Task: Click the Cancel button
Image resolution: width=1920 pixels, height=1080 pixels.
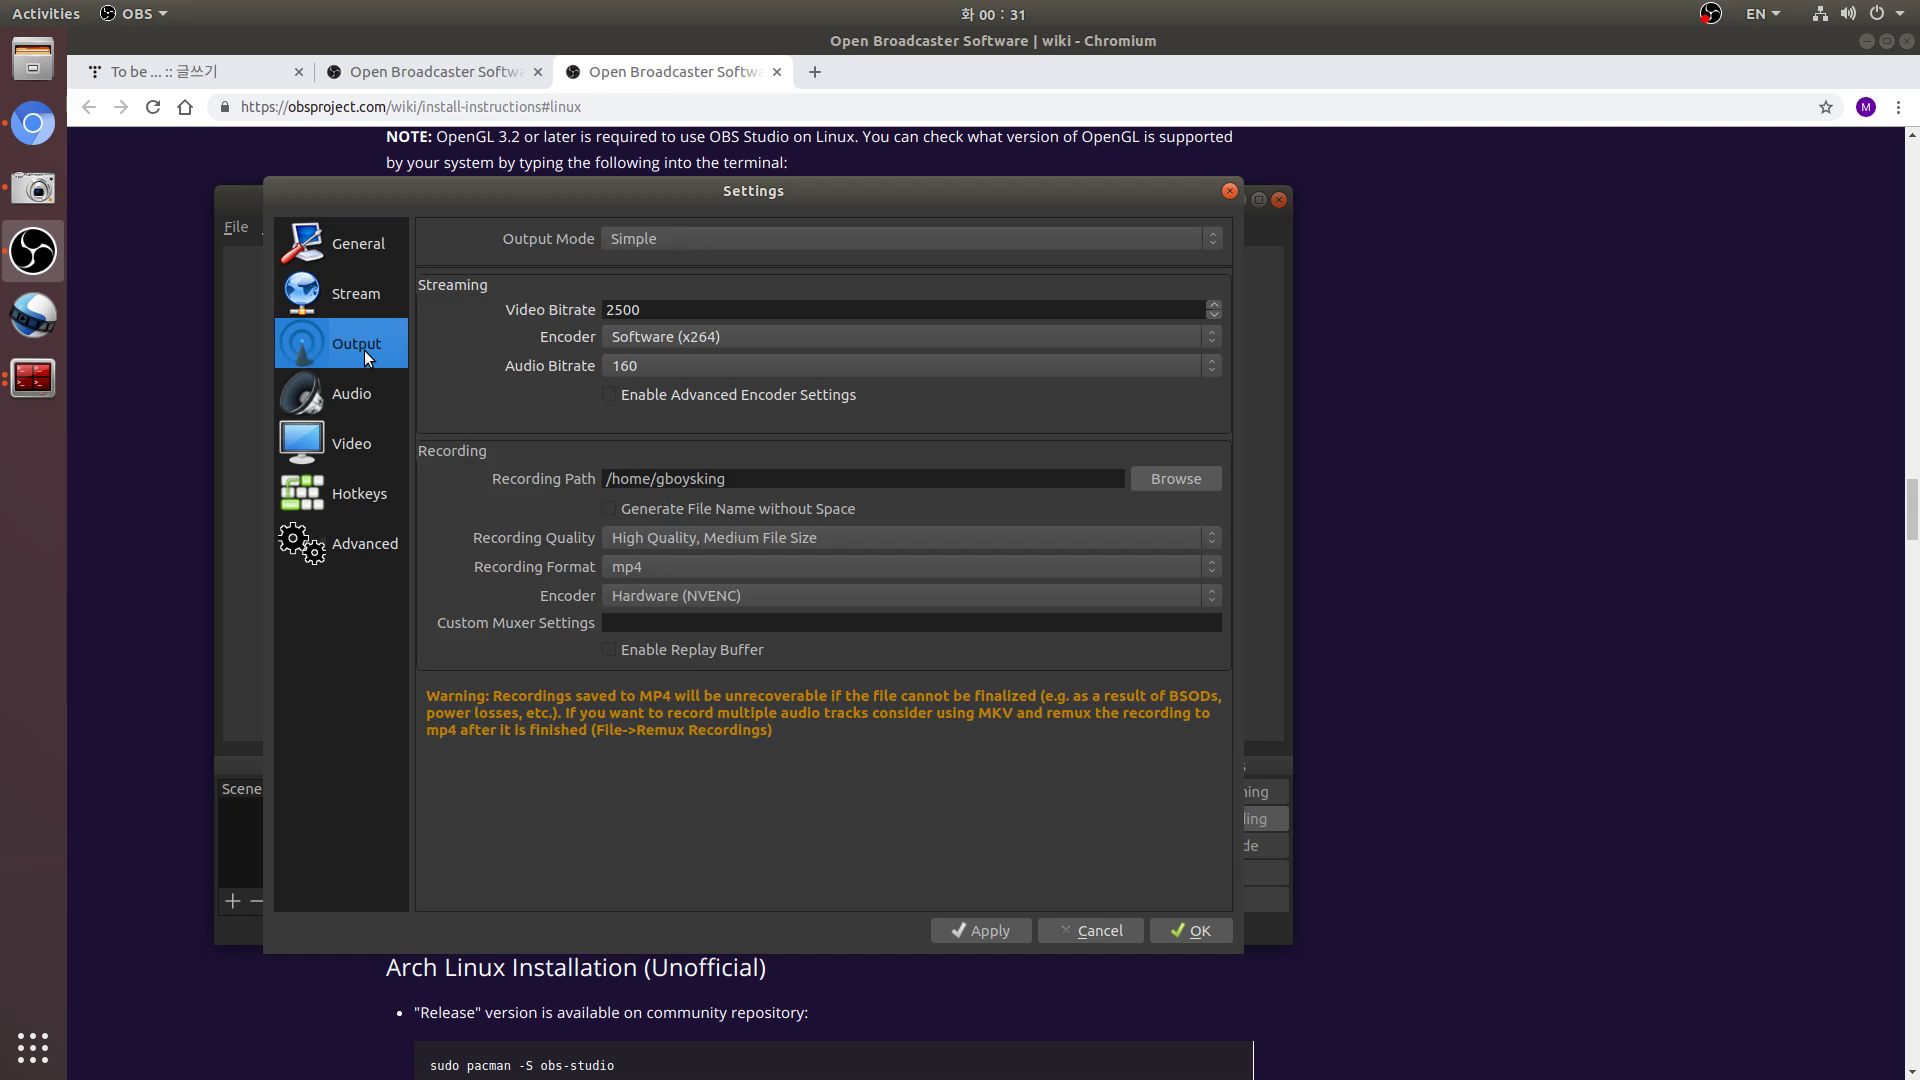Action: (x=1090, y=931)
